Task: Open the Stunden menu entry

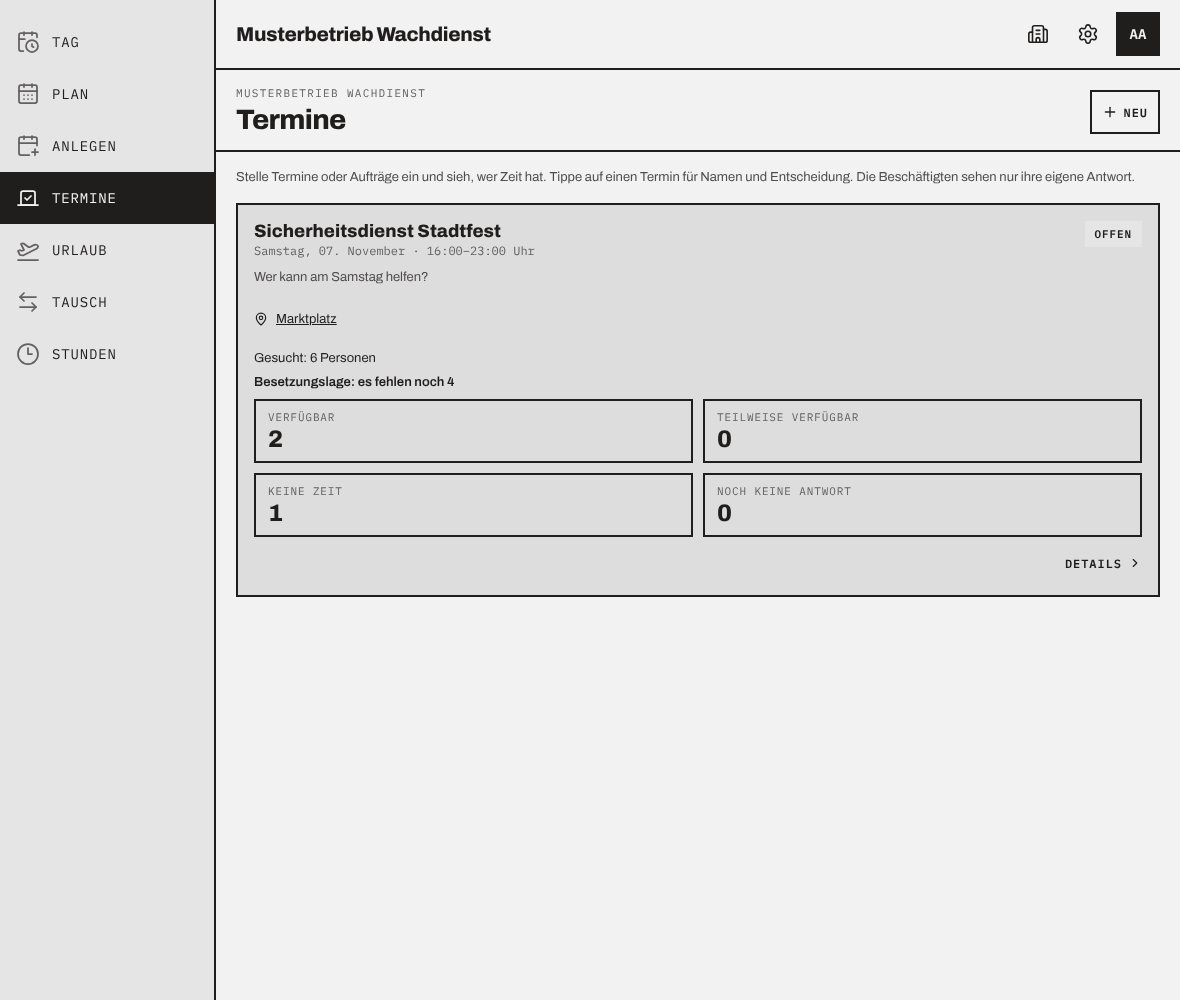Action: tap(108, 354)
